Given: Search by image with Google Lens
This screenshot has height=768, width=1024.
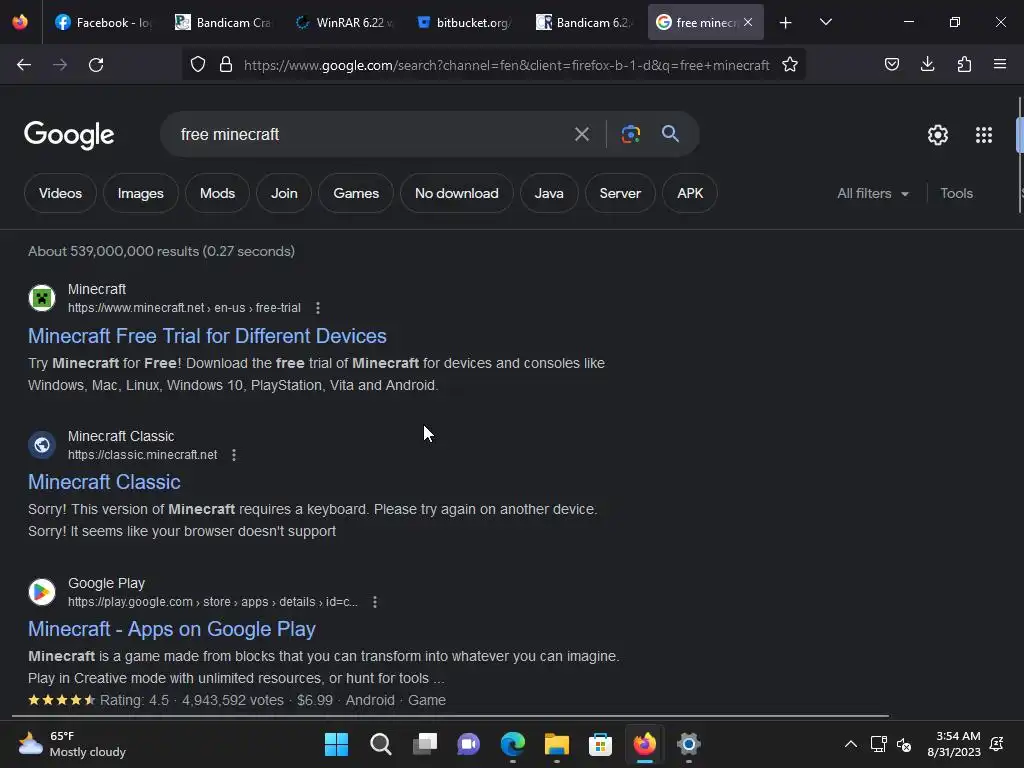Looking at the screenshot, I should [630, 135].
